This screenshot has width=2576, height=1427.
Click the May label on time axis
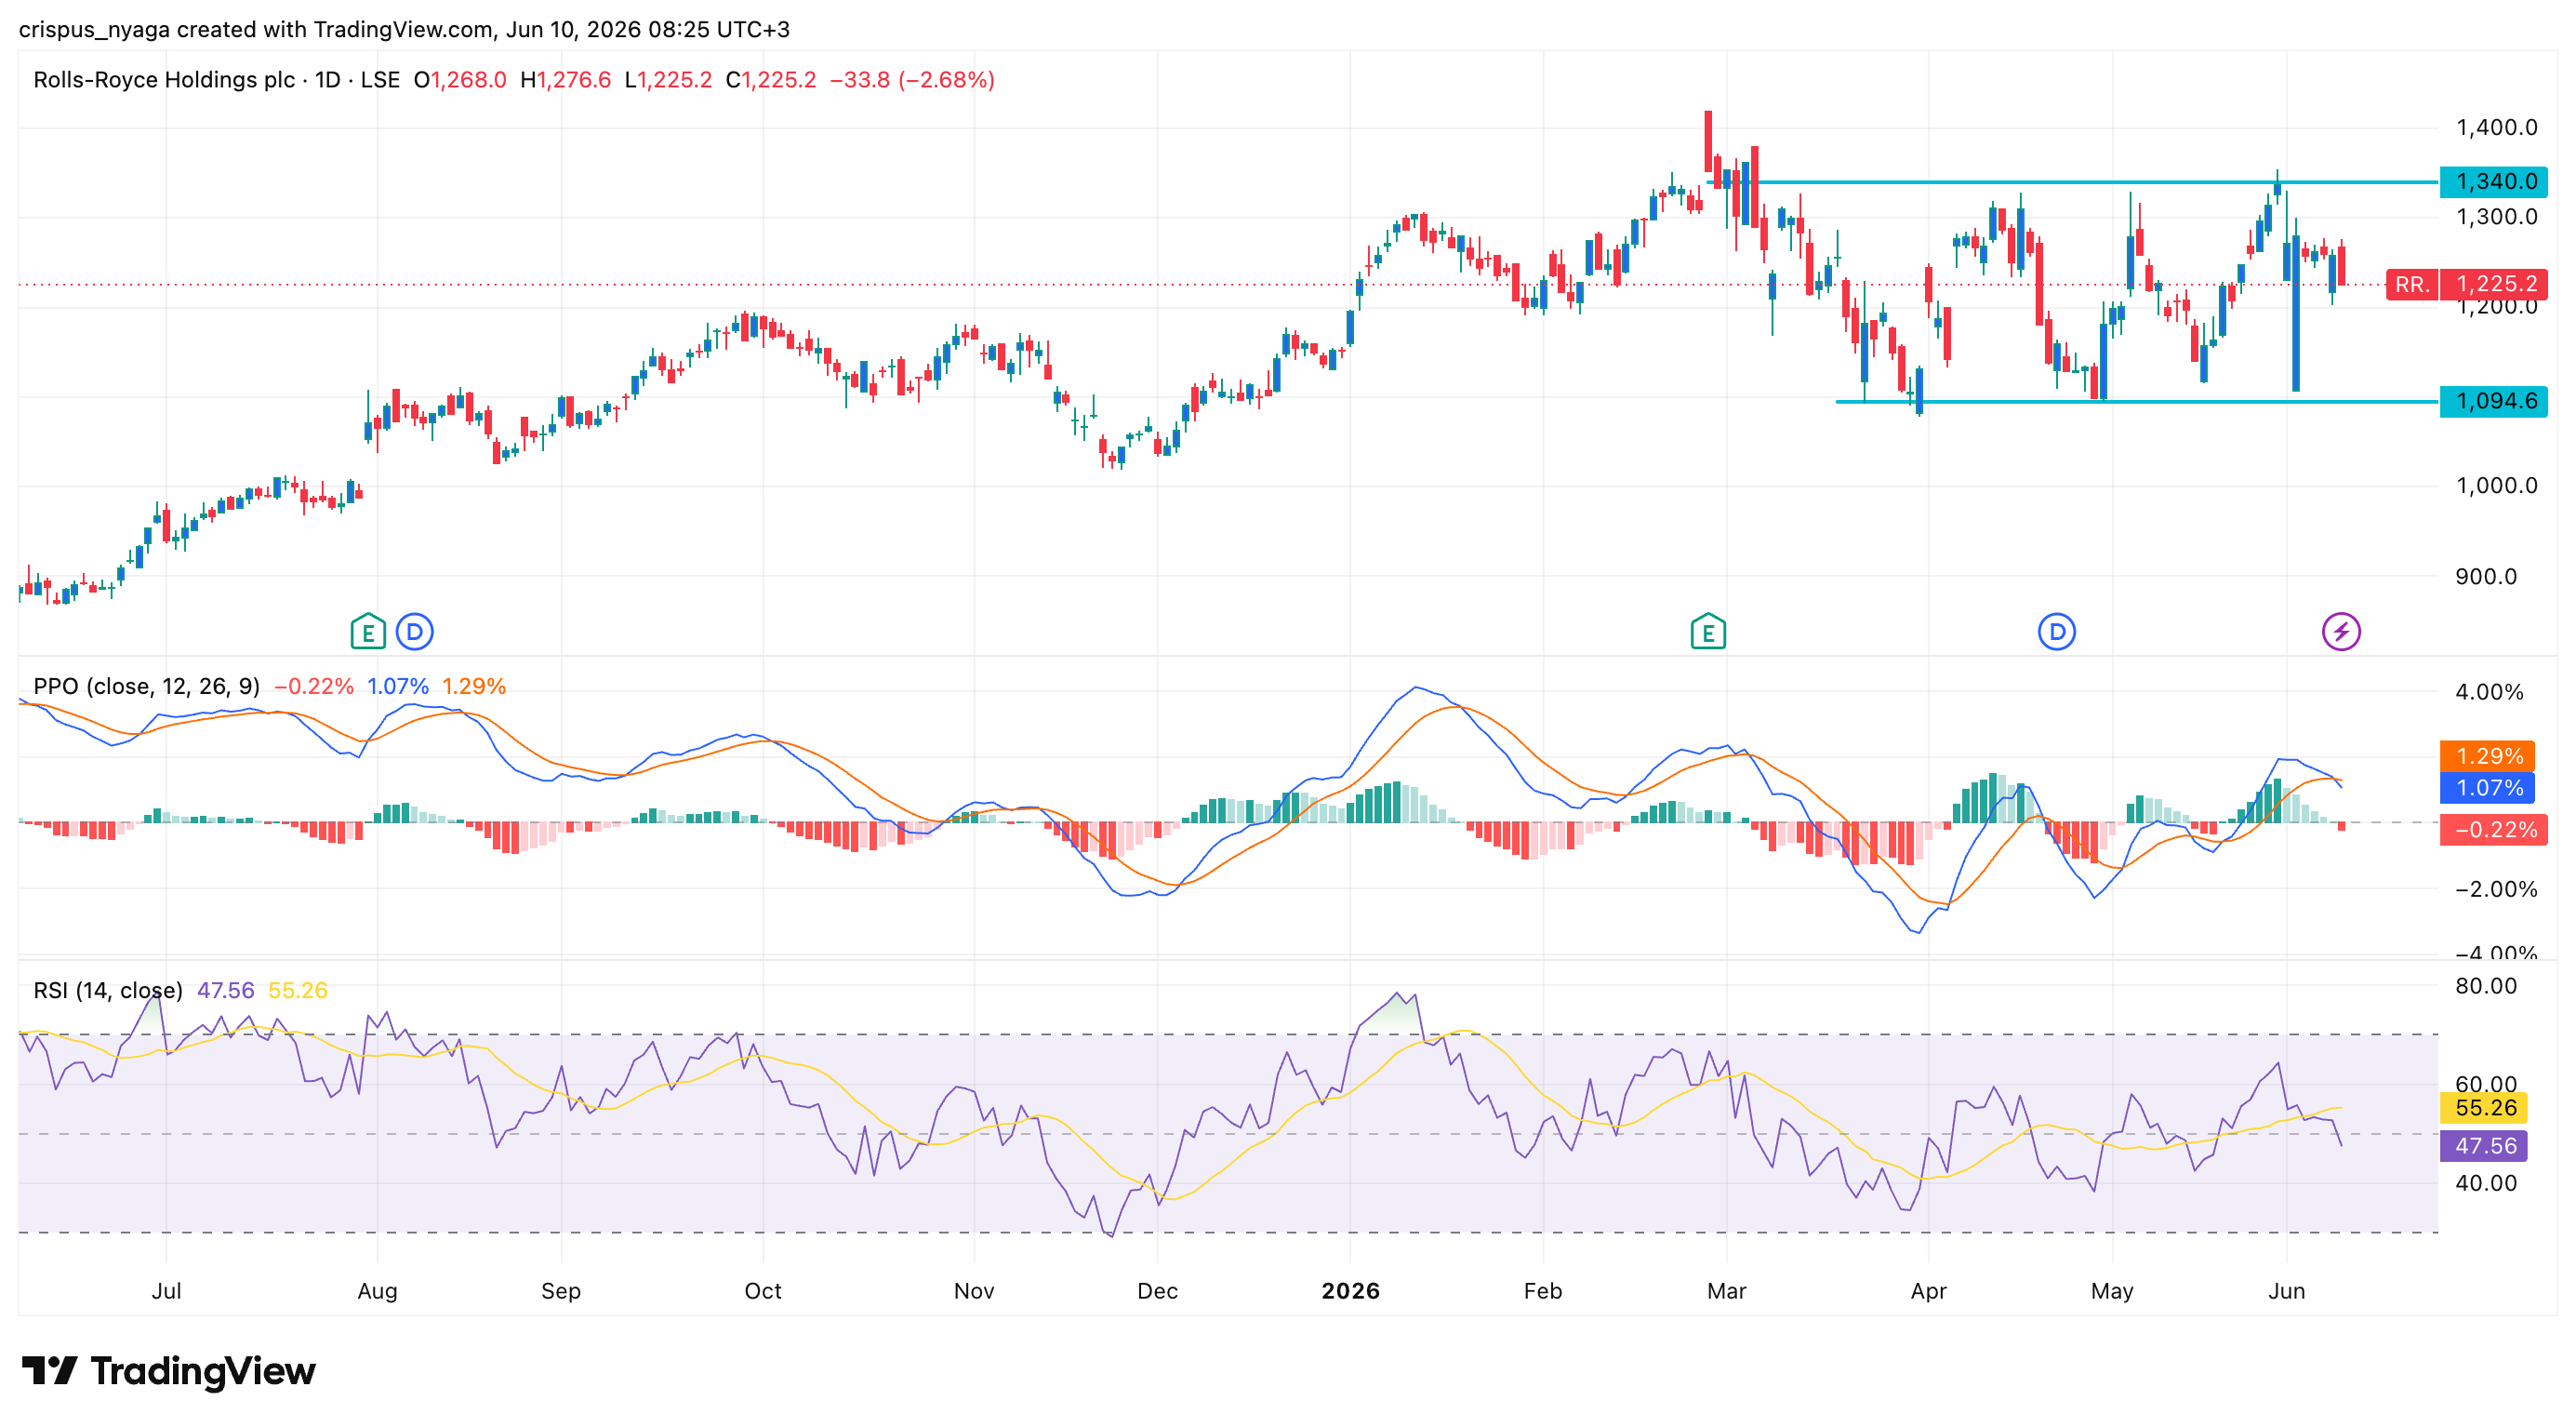[x=2112, y=1291]
